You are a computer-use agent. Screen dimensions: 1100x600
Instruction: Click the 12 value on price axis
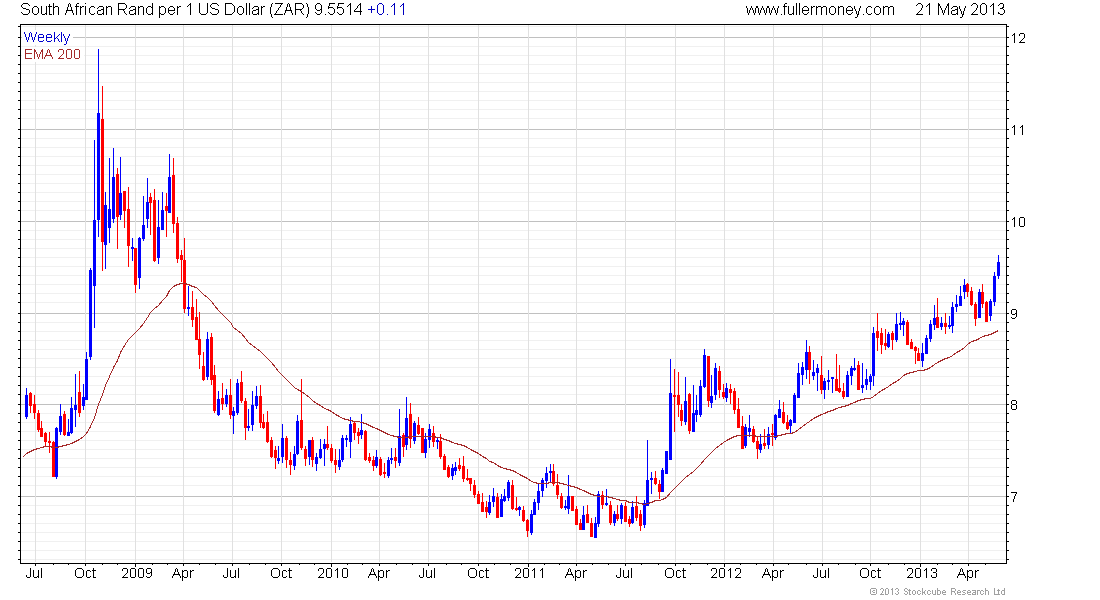click(1017, 38)
